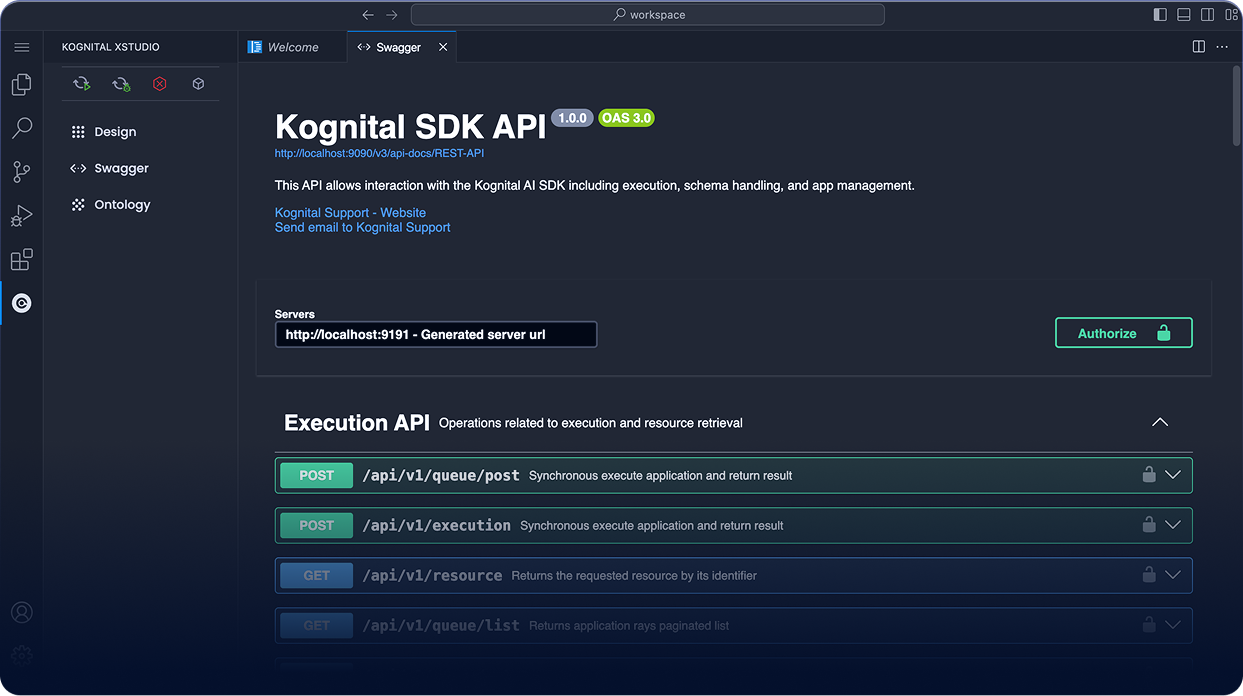Open the hamburger menu at top left
The width and height of the screenshot is (1243, 696).
[21, 46]
